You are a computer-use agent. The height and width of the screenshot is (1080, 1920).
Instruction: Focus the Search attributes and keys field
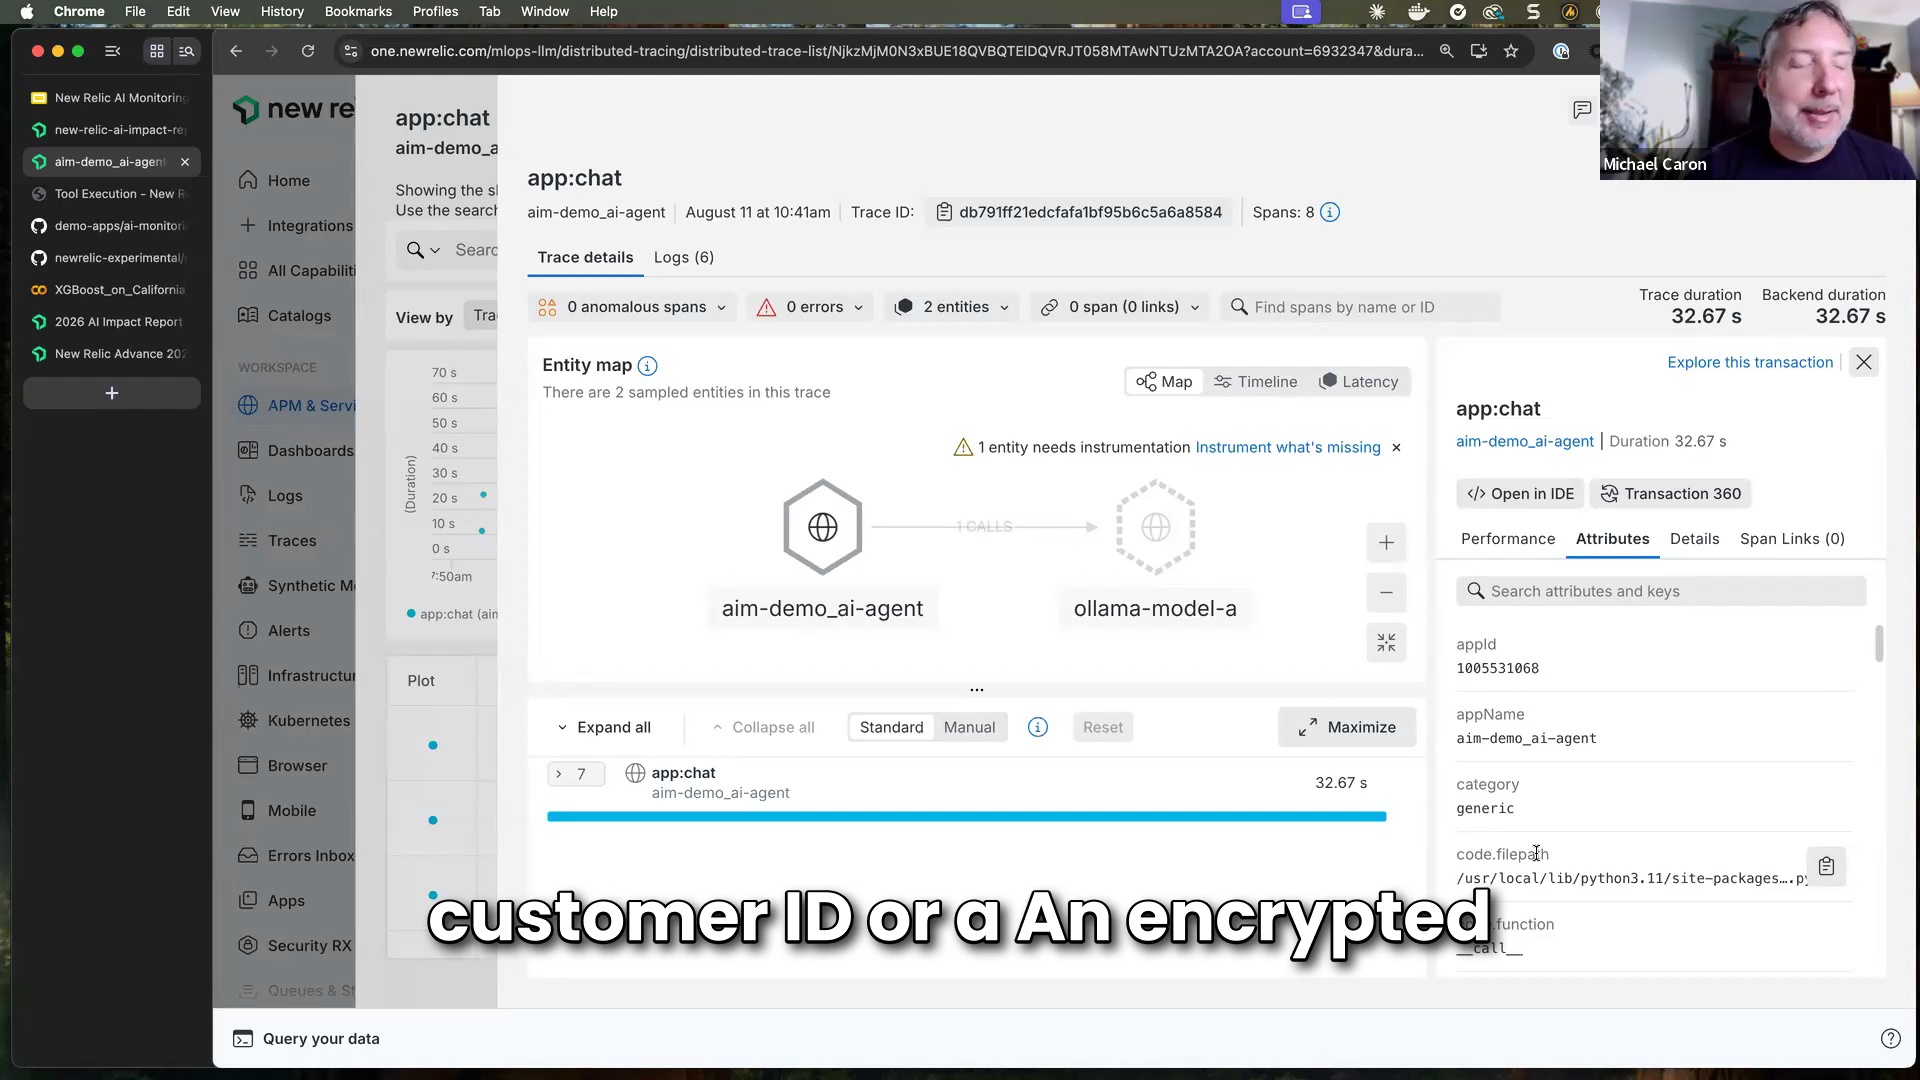(1660, 592)
